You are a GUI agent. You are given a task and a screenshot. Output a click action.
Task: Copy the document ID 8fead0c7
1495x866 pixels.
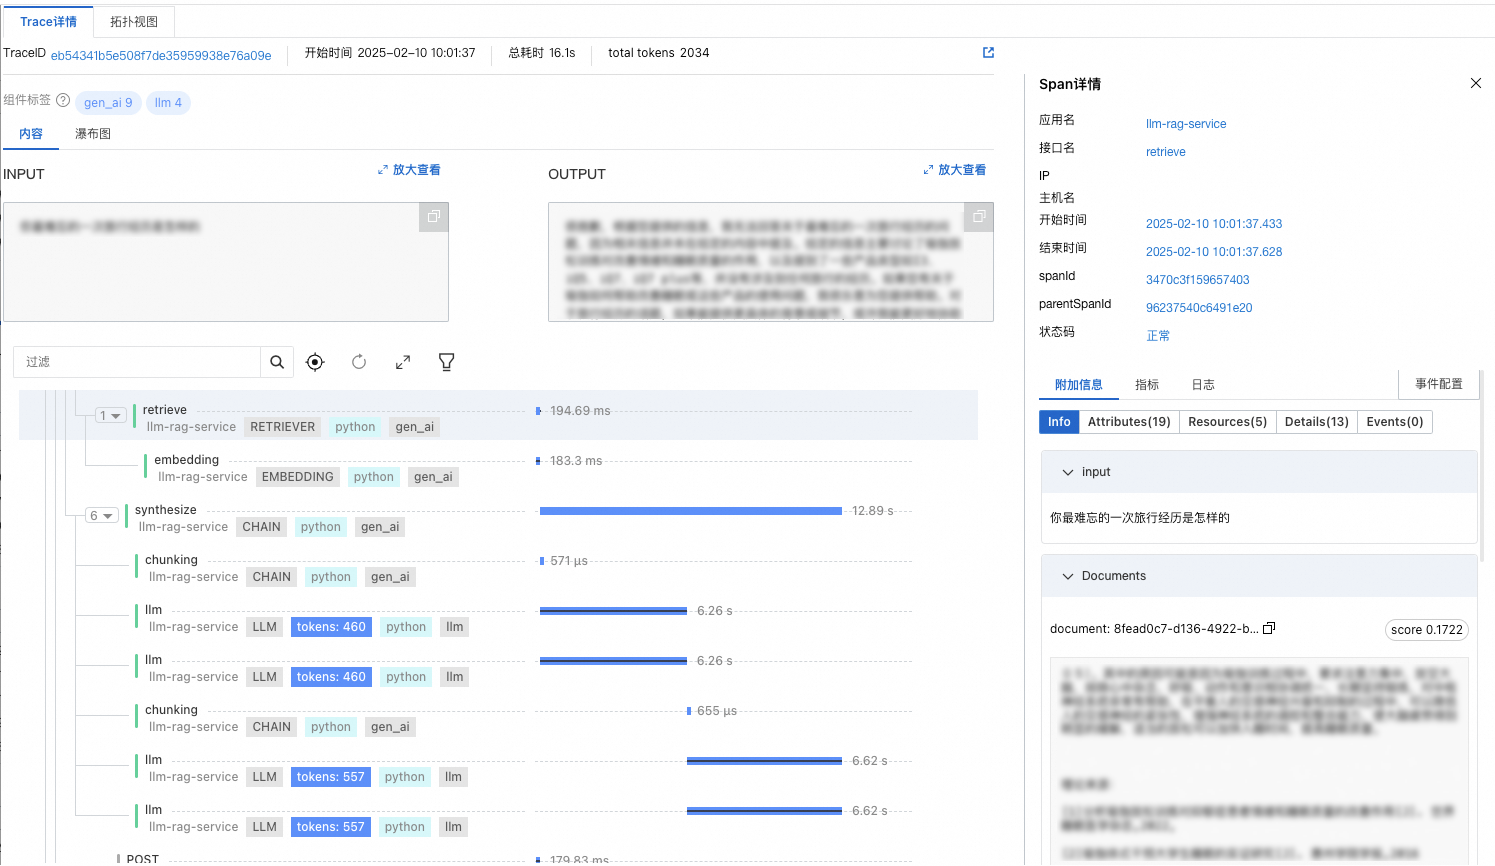pos(1269,628)
